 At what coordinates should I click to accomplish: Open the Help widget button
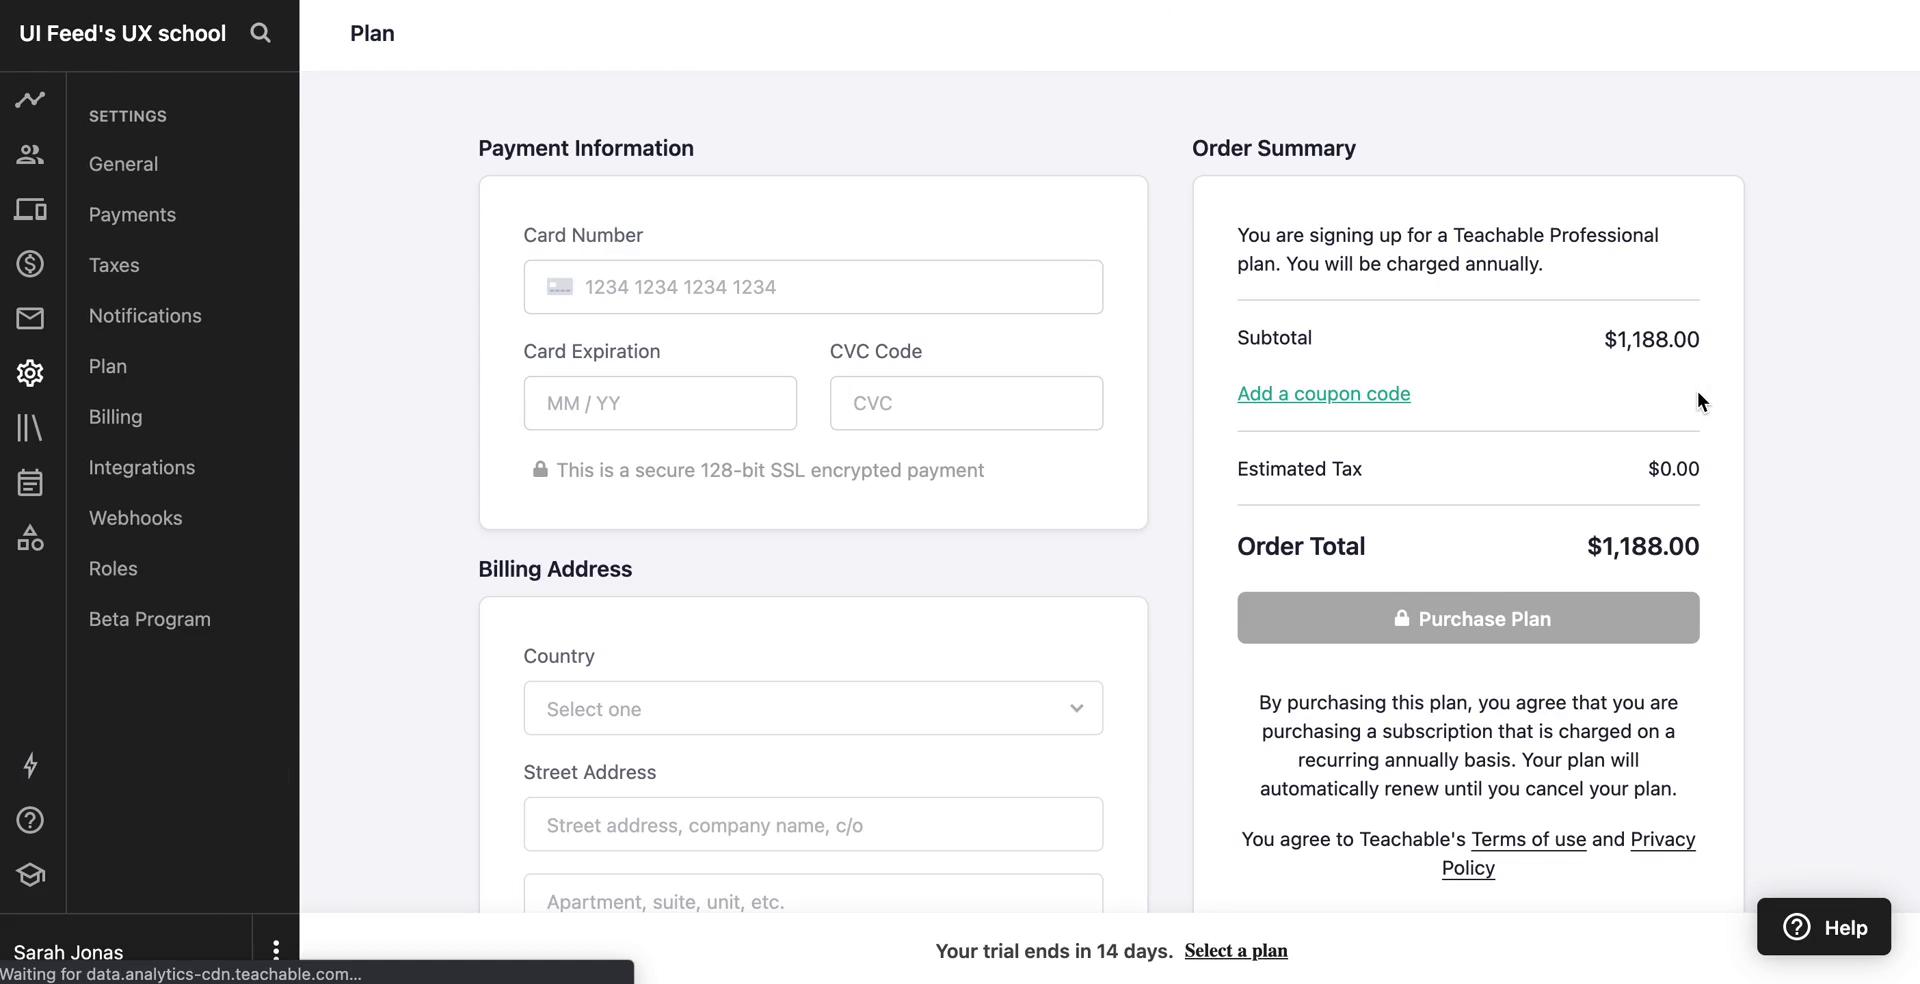pos(1824,927)
